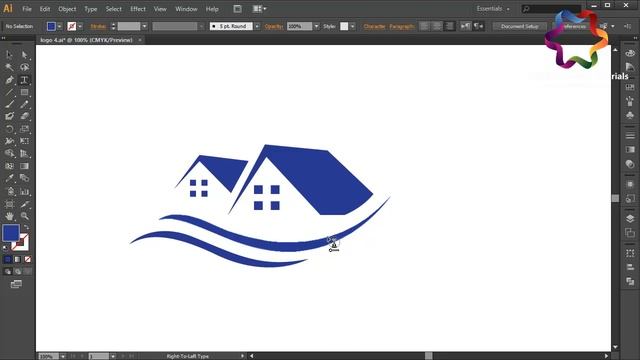Select the Magic Wand tool
This screenshot has height=360, width=640.
9,67
